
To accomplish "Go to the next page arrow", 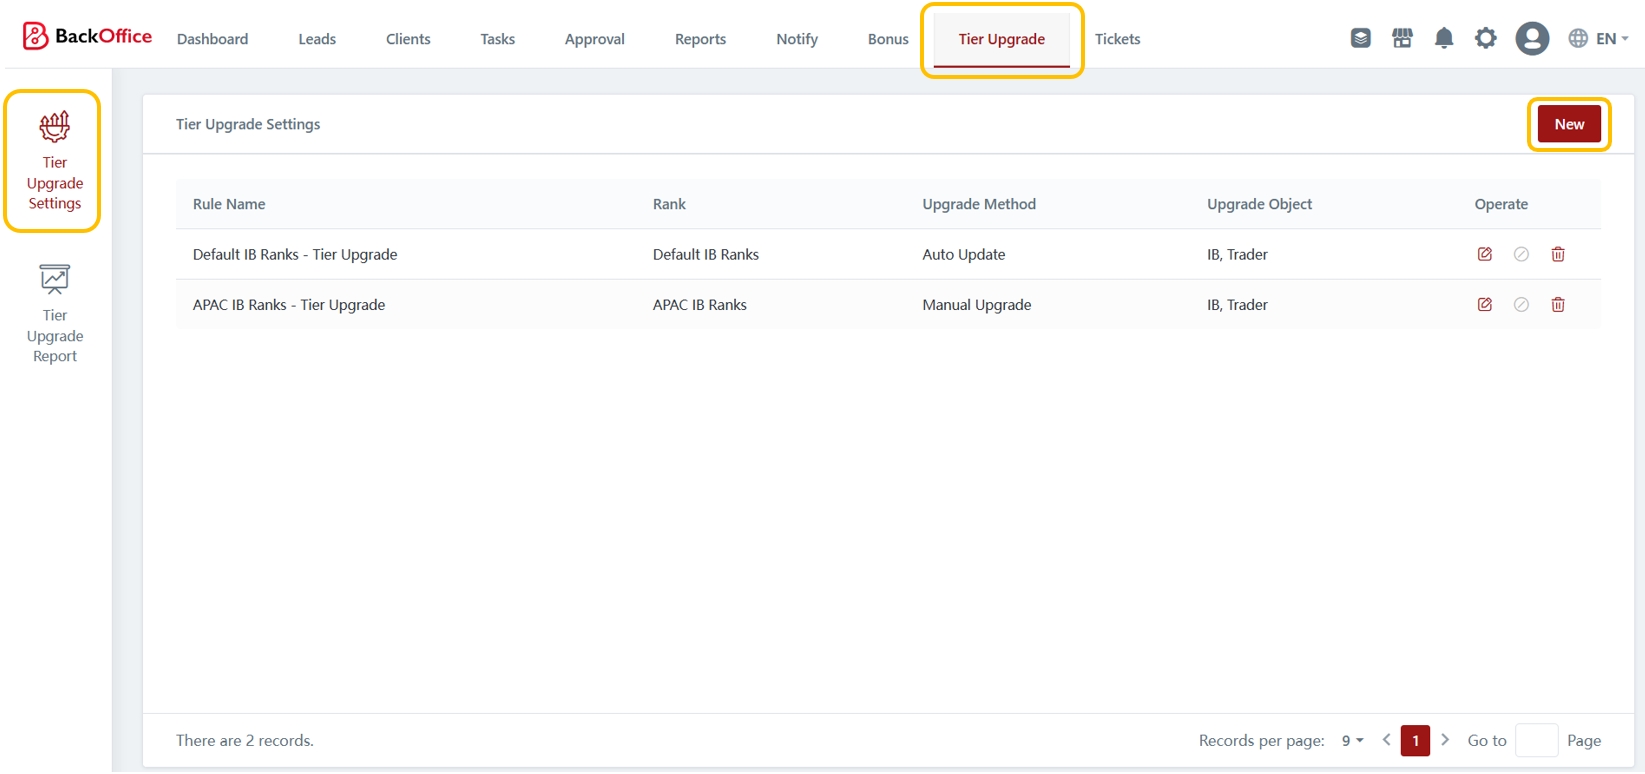I will click(1445, 740).
